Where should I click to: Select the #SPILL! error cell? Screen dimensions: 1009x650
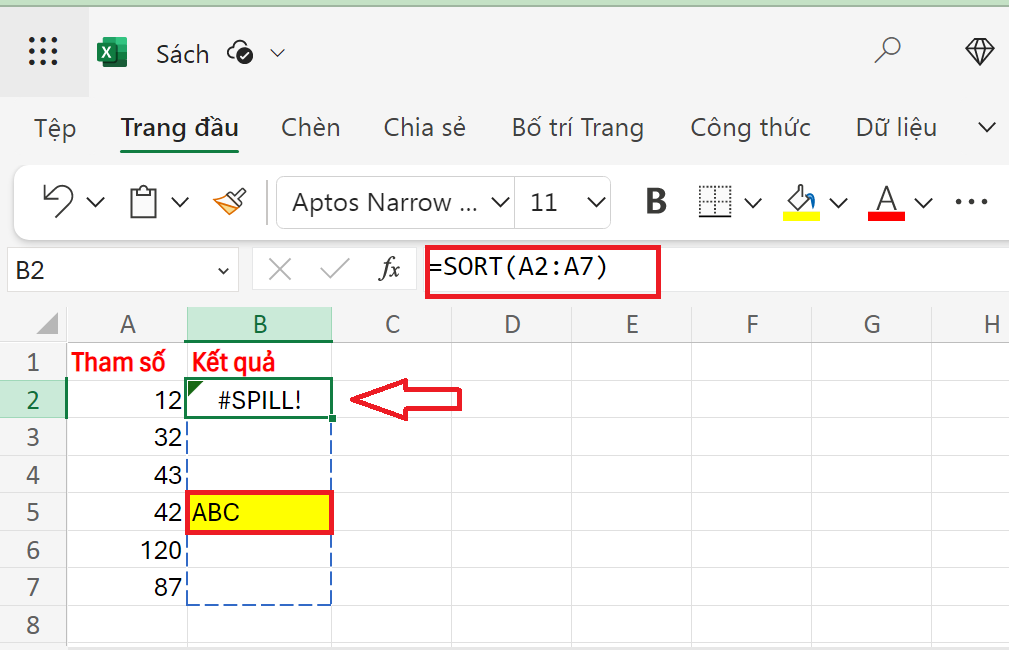tap(259, 400)
